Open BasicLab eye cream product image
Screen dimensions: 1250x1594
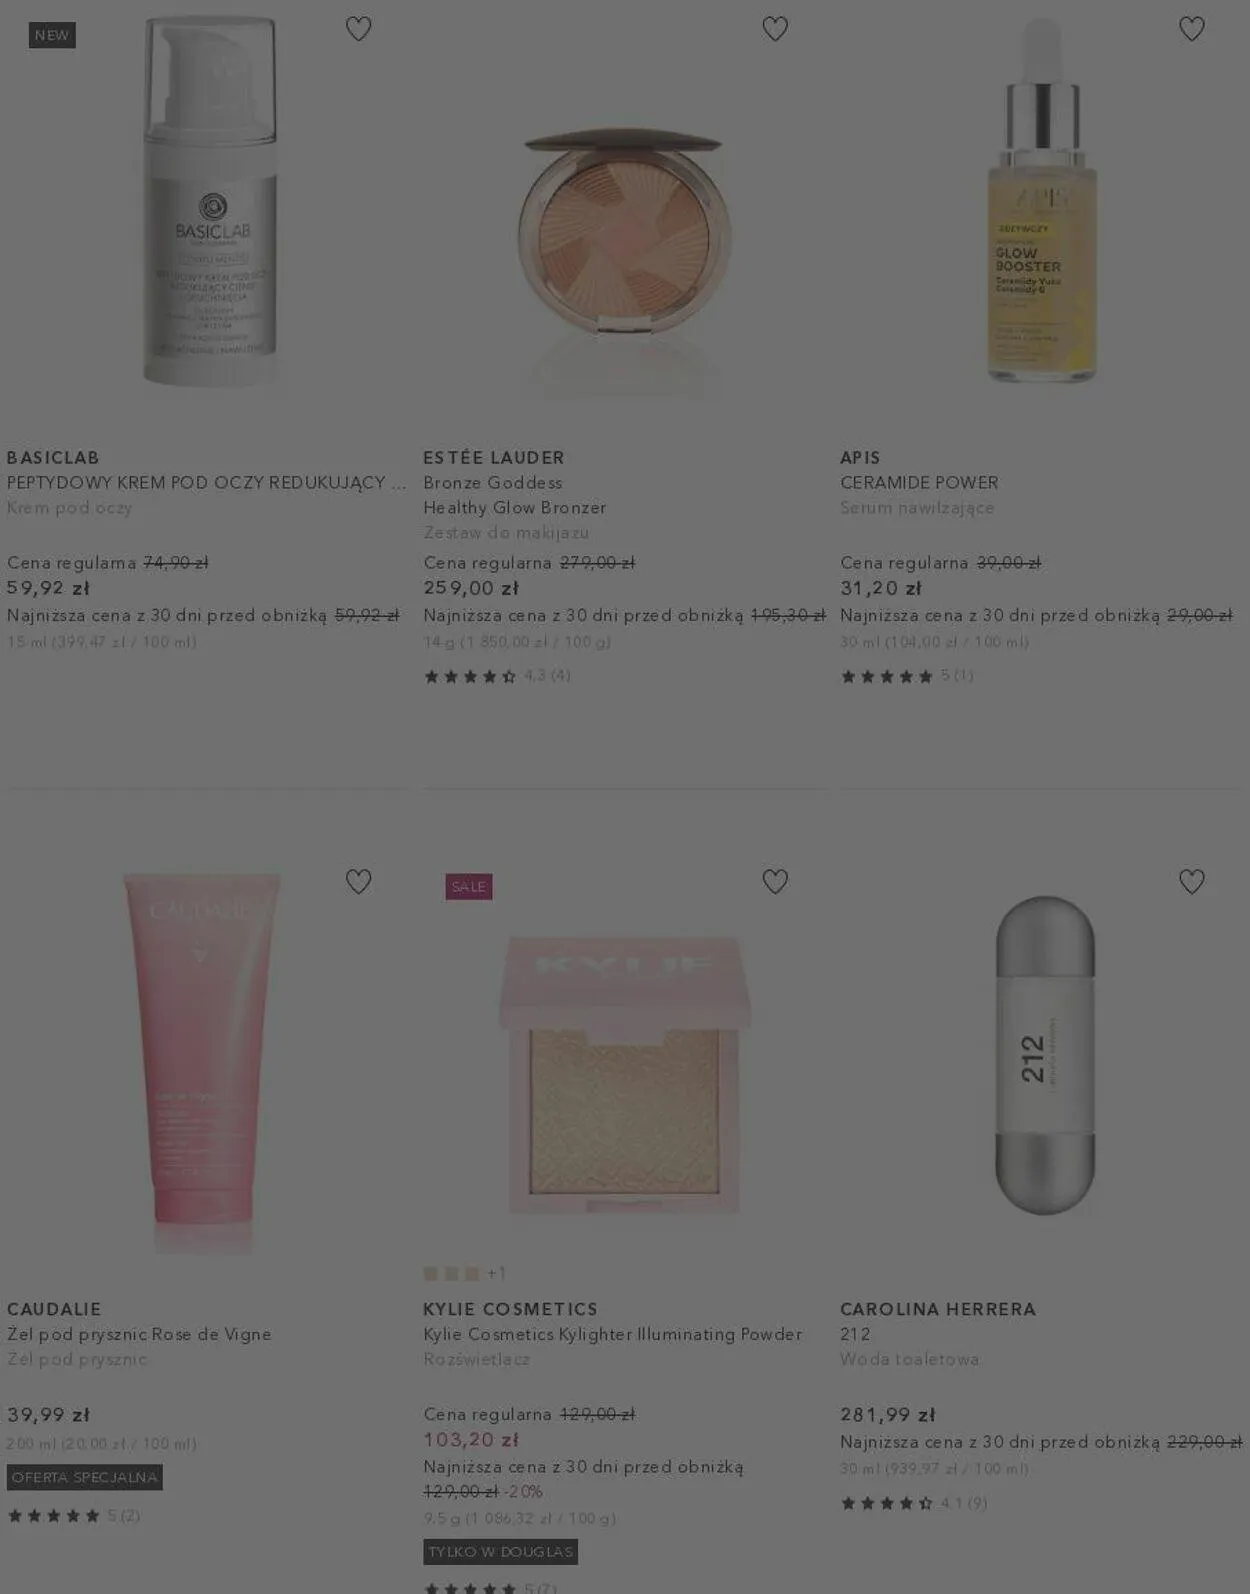click(210, 200)
